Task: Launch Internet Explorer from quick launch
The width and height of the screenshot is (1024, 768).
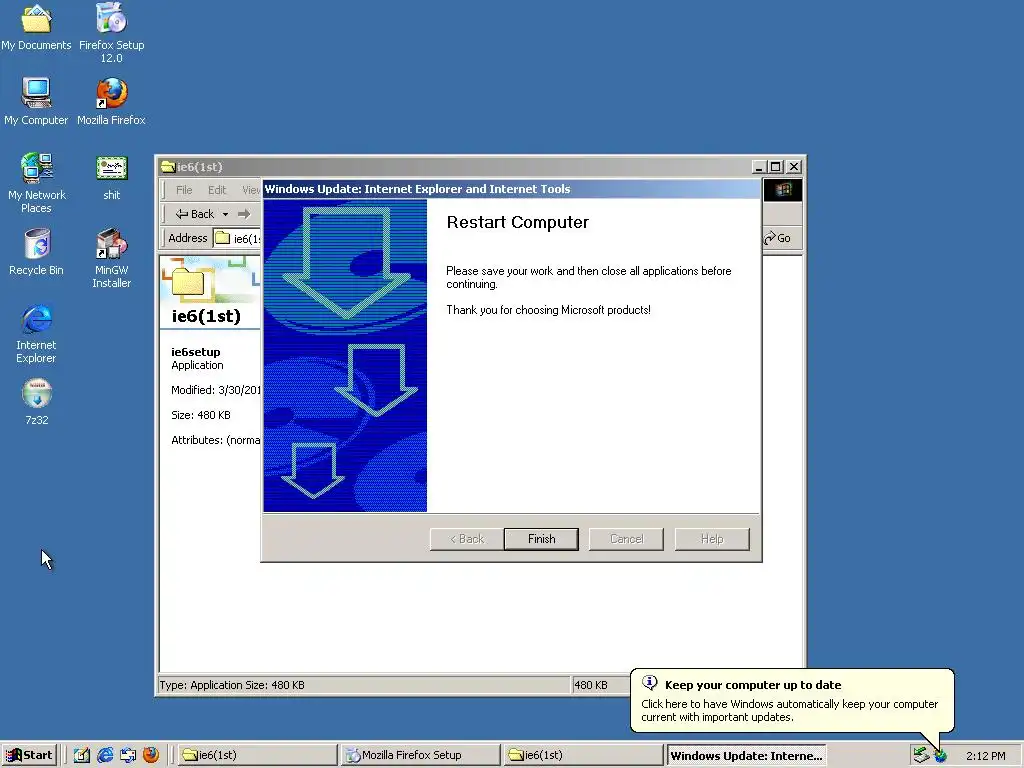Action: pos(105,755)
